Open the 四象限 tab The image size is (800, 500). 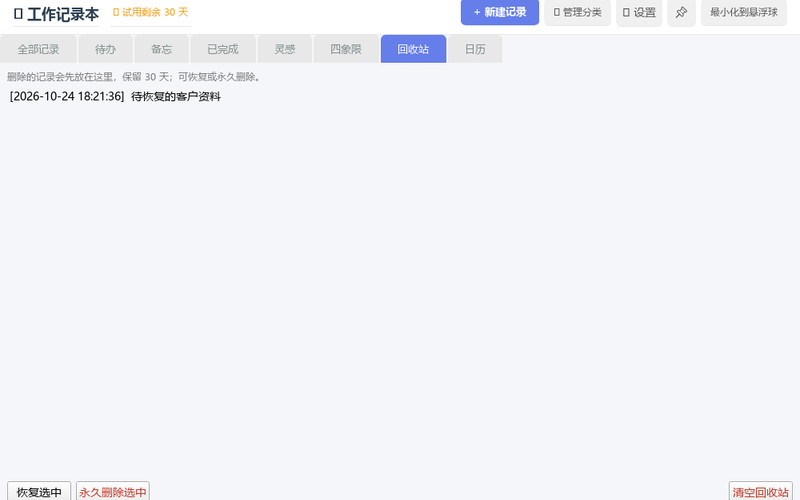pos(346,49)
